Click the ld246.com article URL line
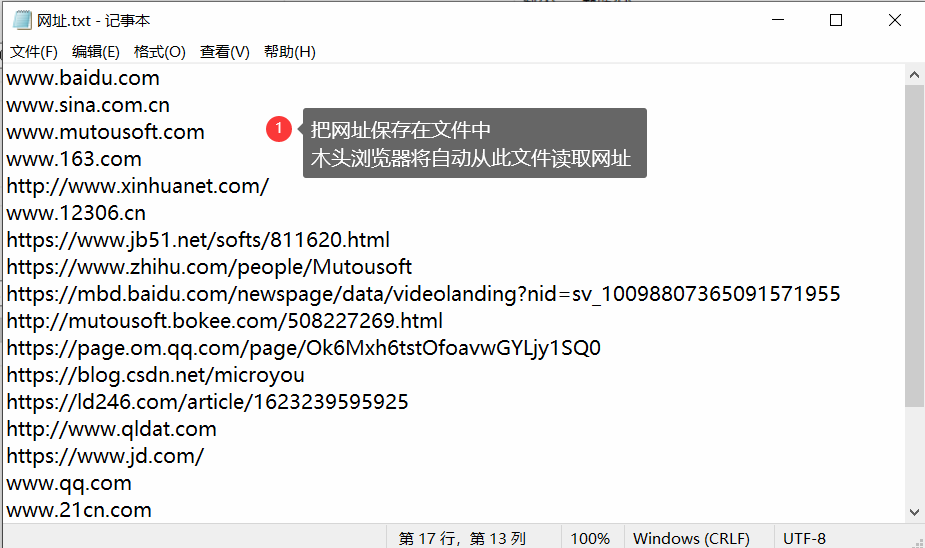 [207, 402]
